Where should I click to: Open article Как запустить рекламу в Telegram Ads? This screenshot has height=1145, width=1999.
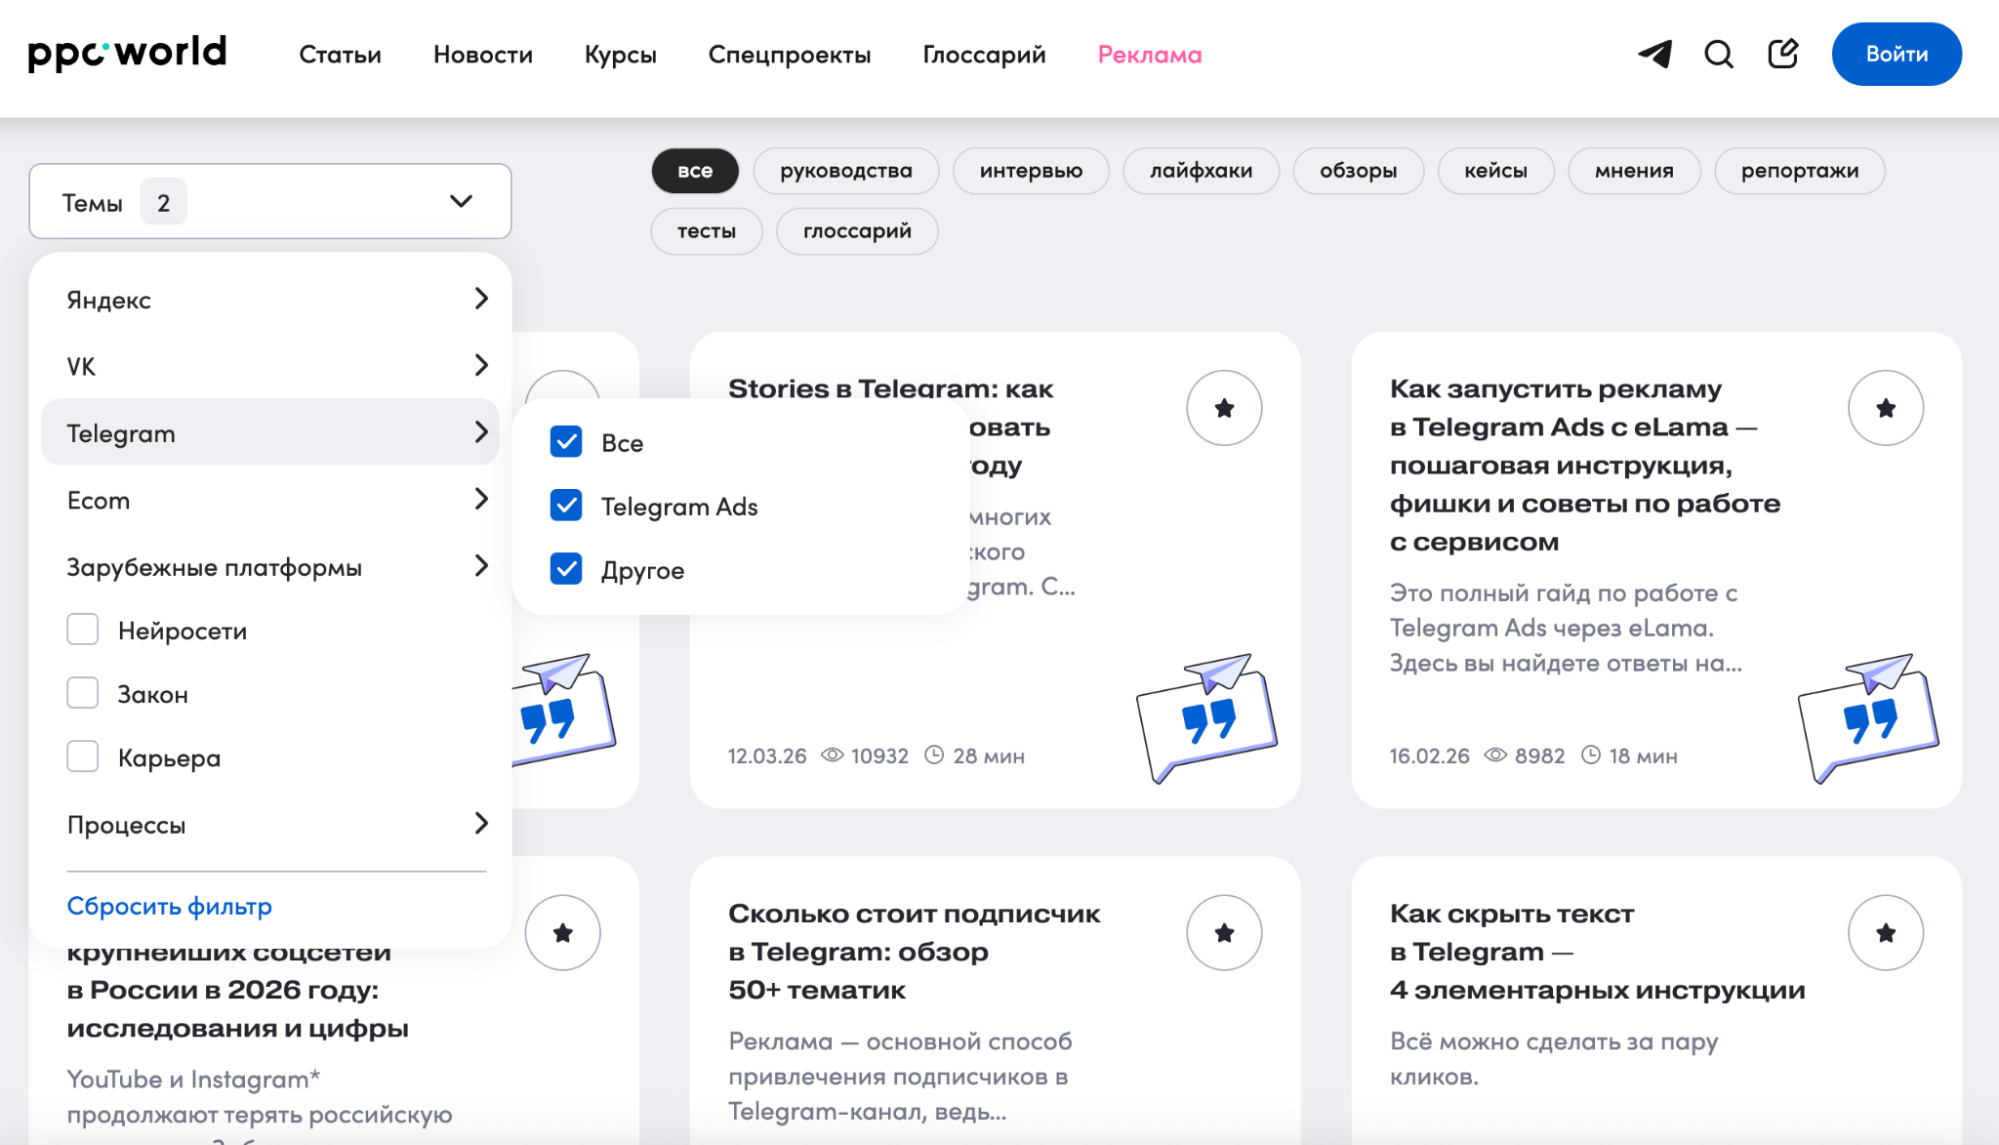tap(1585, 465)
